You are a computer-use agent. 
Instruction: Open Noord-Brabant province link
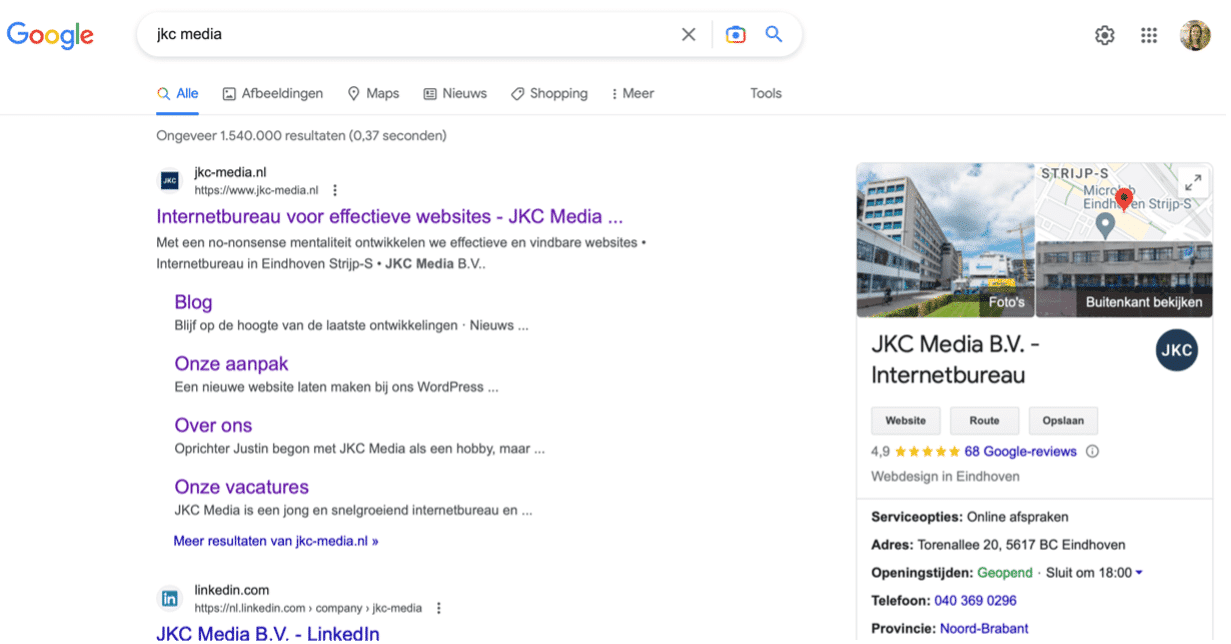tap(984, 629)
